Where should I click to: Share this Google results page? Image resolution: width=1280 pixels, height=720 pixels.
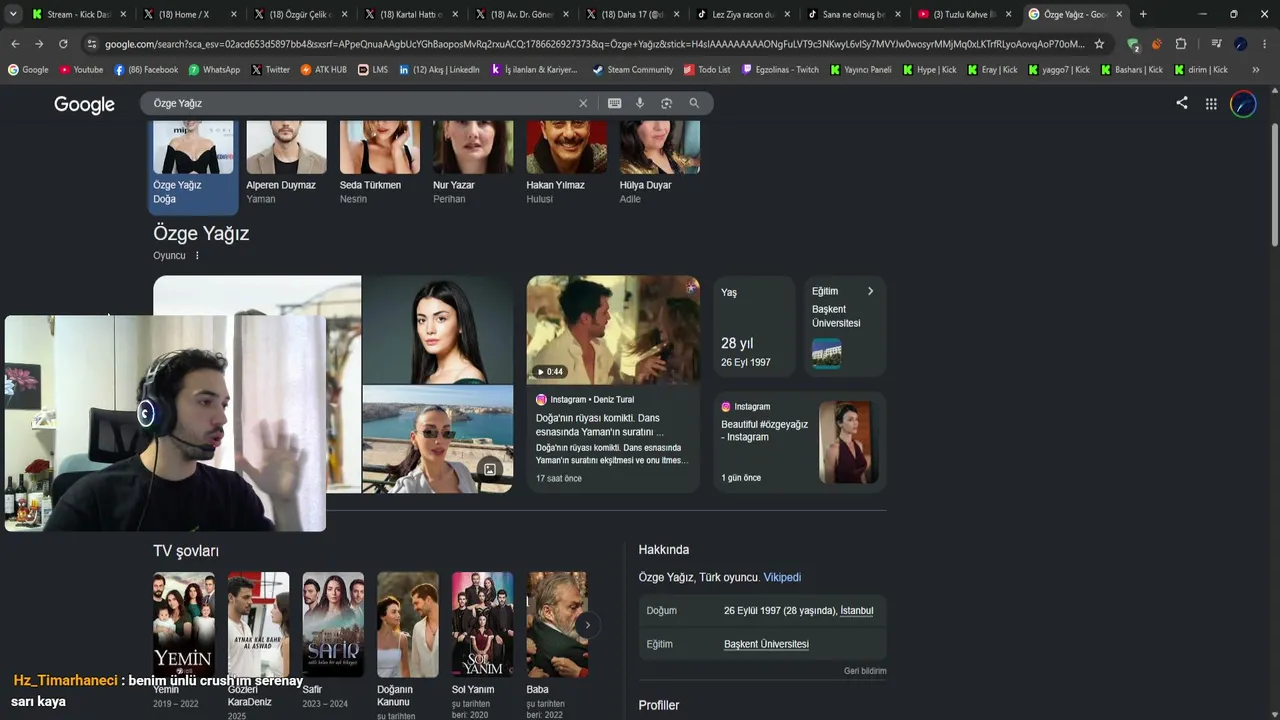1182,103
